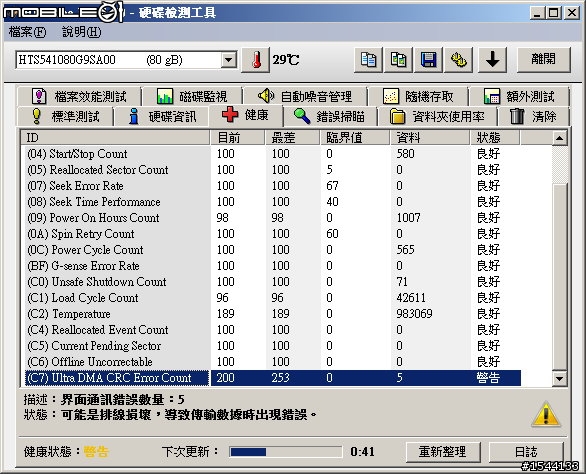Click the 界面通訊錯誤數量 : 5 description text
This screenshot has width=586, height=474.
coord(123,400)
